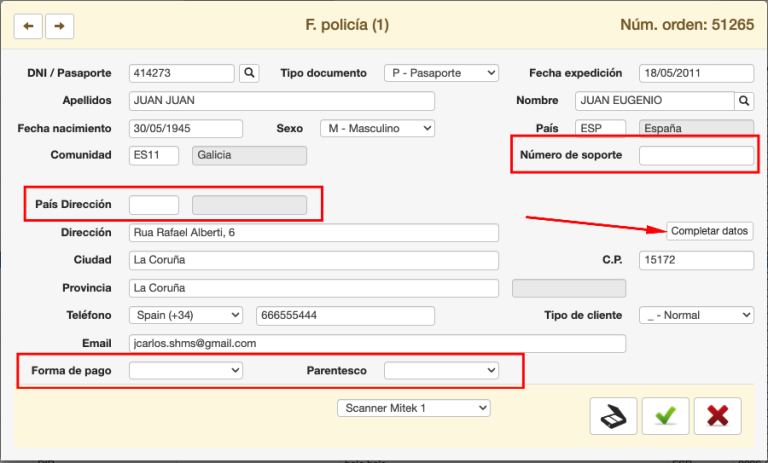This screenshot has width=768, height=463.
Task: Click the search icon beside Nombre field
Action: (x=743, y=101)
